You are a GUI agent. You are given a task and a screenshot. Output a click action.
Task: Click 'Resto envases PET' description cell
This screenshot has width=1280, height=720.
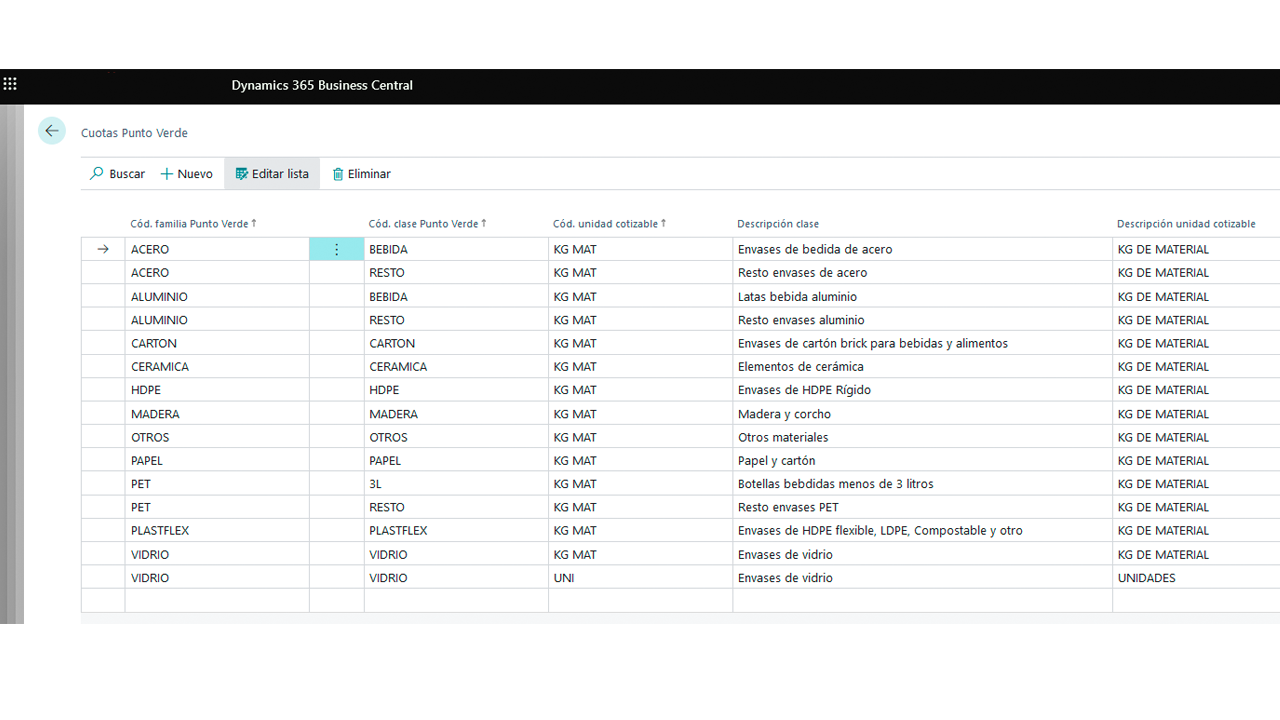[922, 507]
